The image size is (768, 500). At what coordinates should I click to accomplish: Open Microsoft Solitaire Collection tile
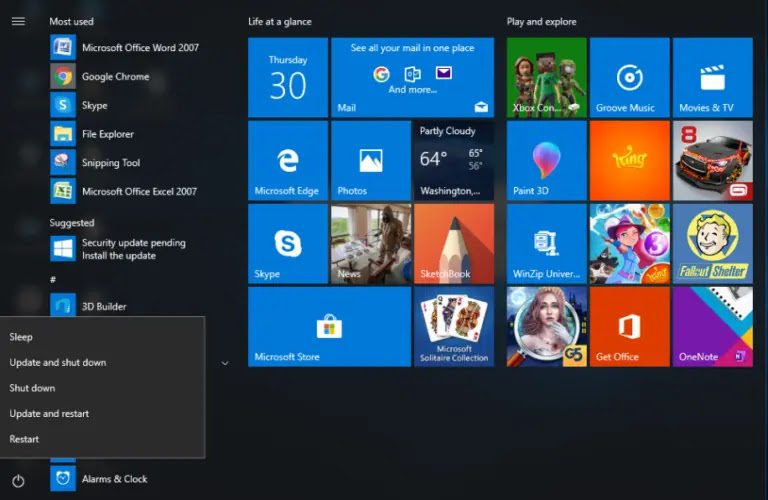pos(454,327)
